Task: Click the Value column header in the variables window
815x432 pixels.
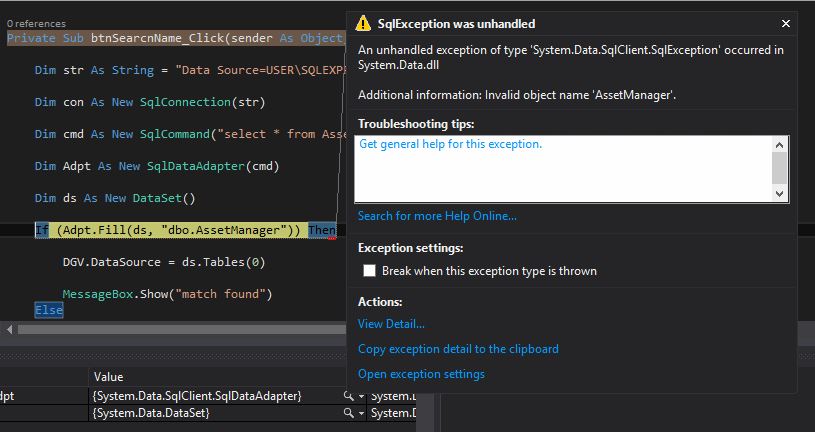Action: click(108, 377)
